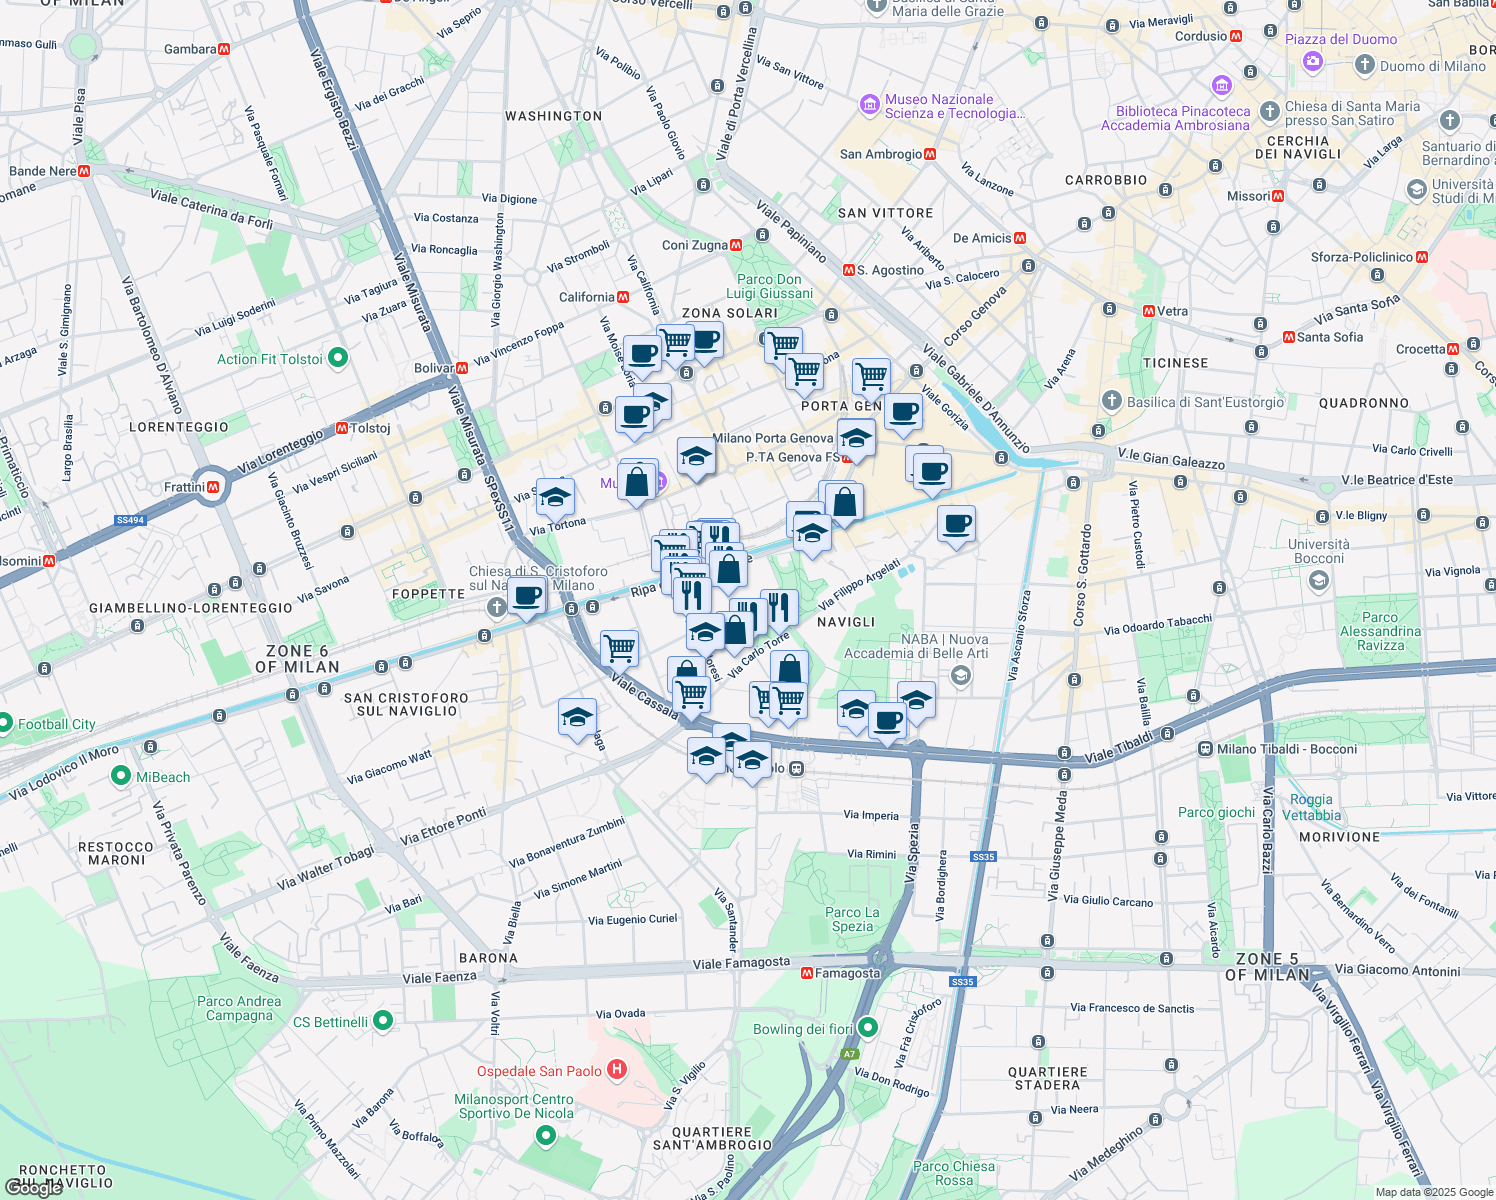This screenshot has width=1496, height=1200.
Task: Click the MORIVIONE neighborhood label
Action: (x=1340, y=837)
